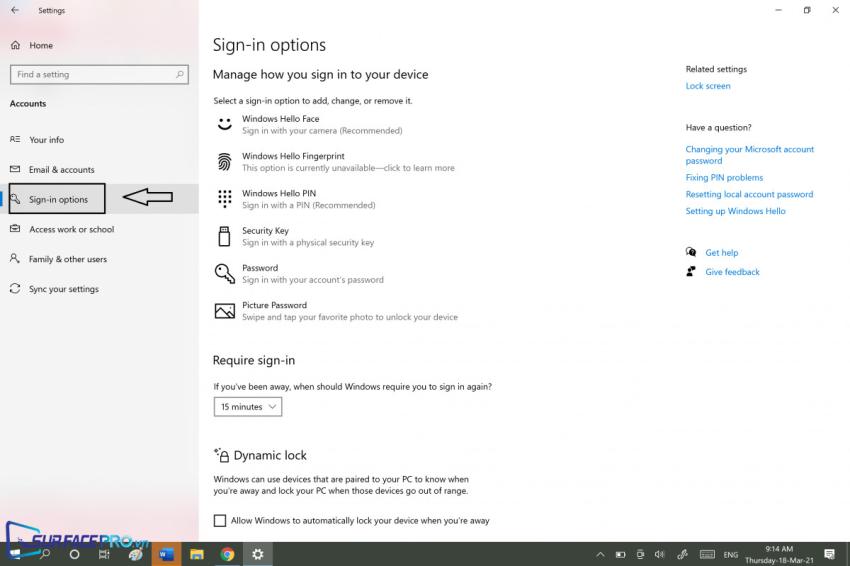Click the Settings gear on taskbar
The height and width of the screenshot is (566, 850).
coord(258,554)
